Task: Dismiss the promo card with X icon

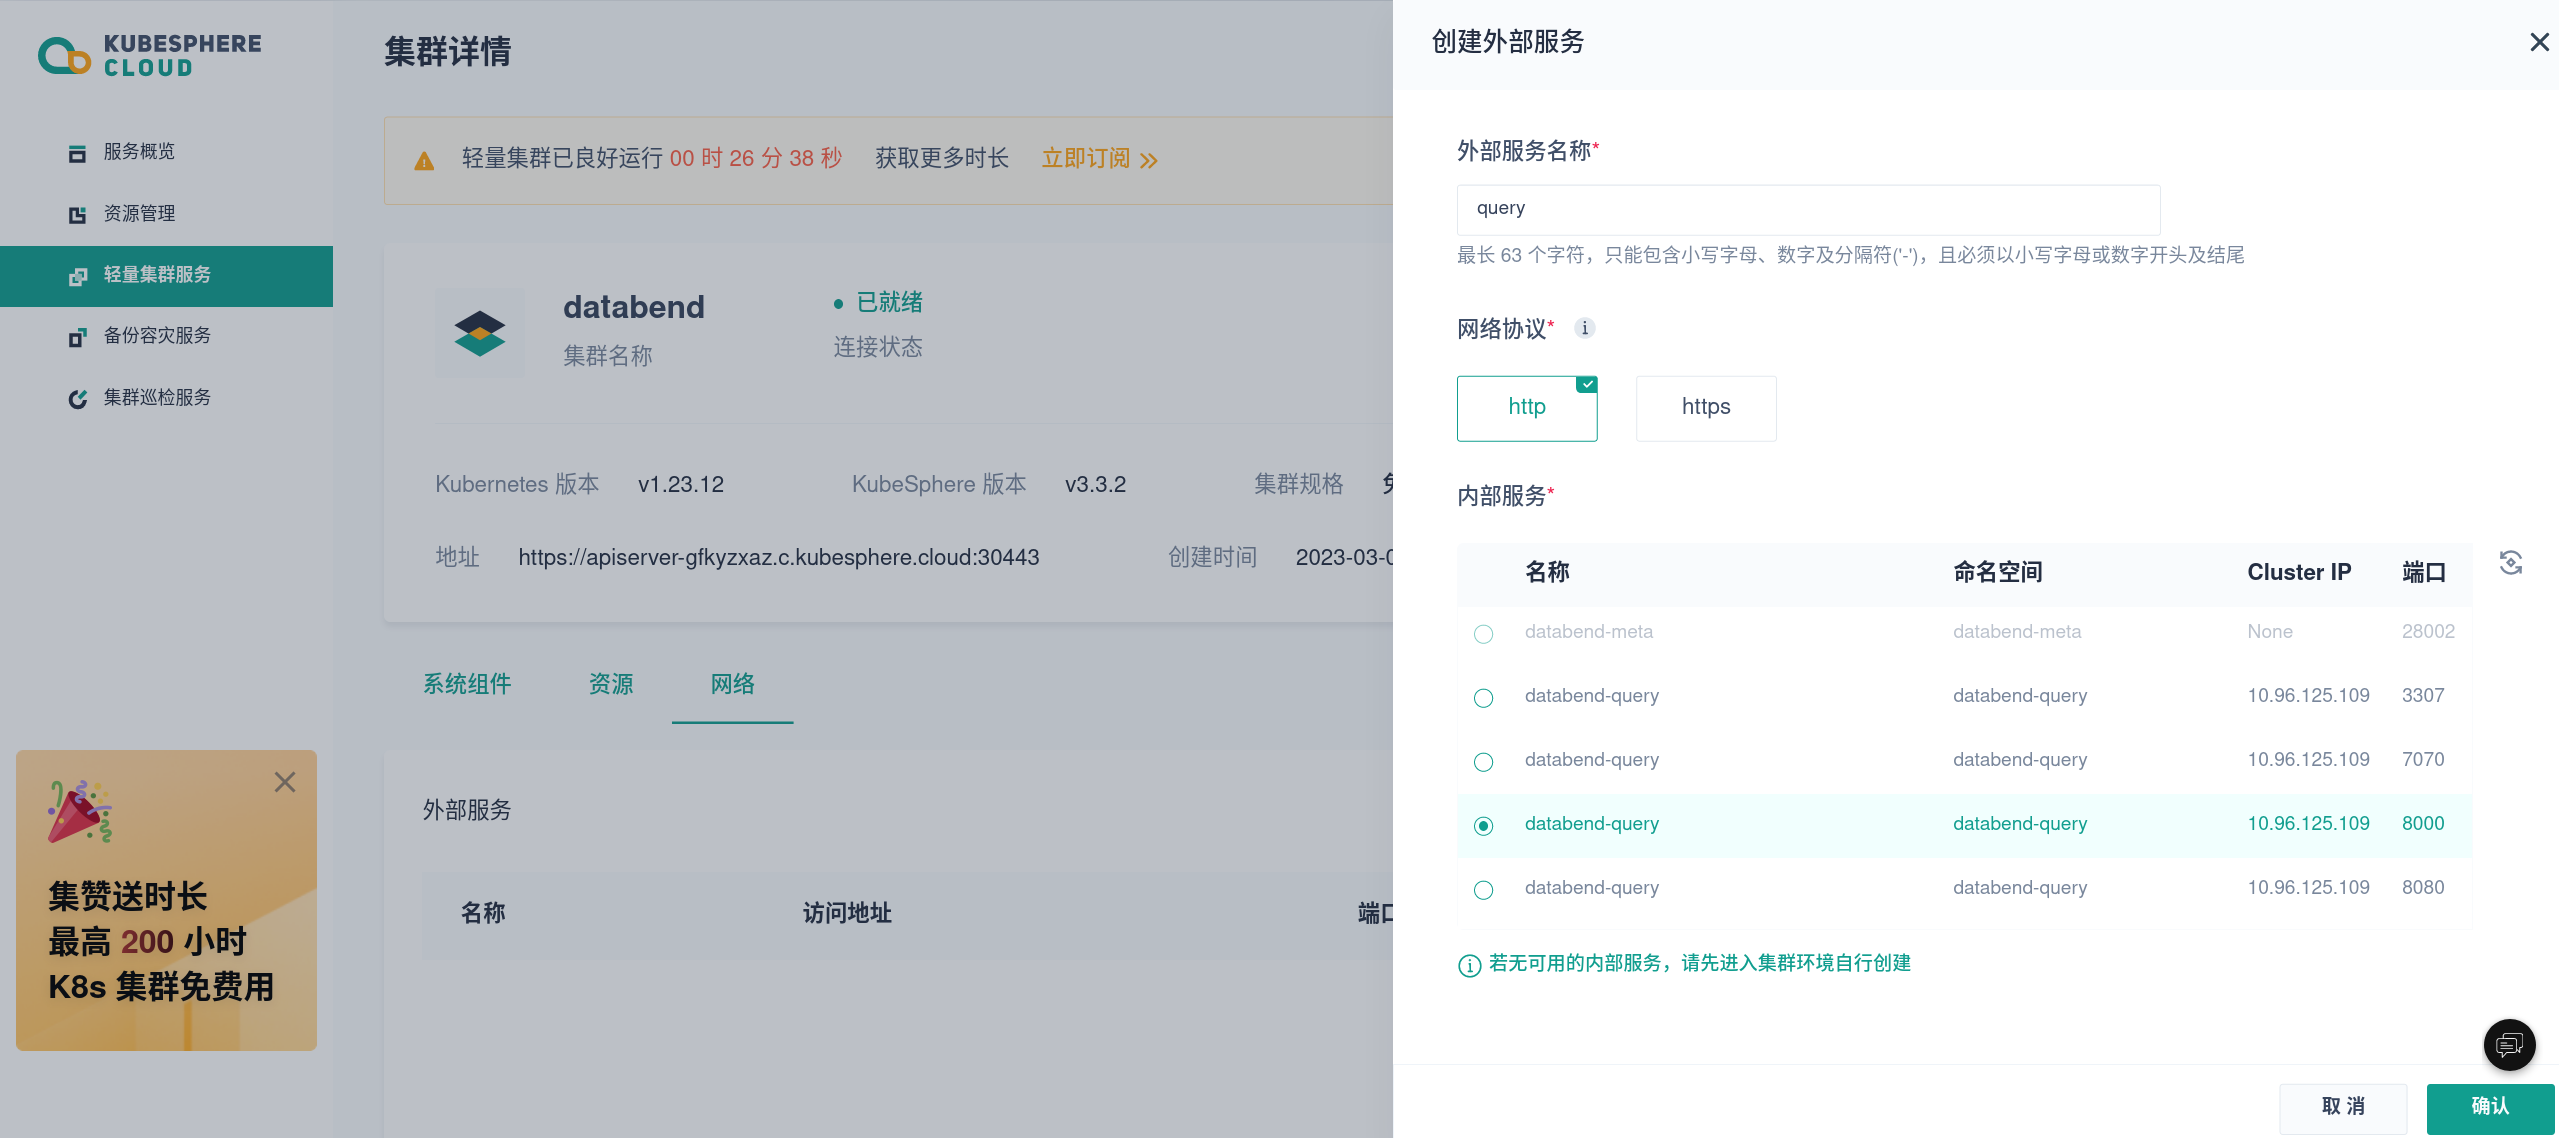Action: pyautogui.click(x=285, y=782)
